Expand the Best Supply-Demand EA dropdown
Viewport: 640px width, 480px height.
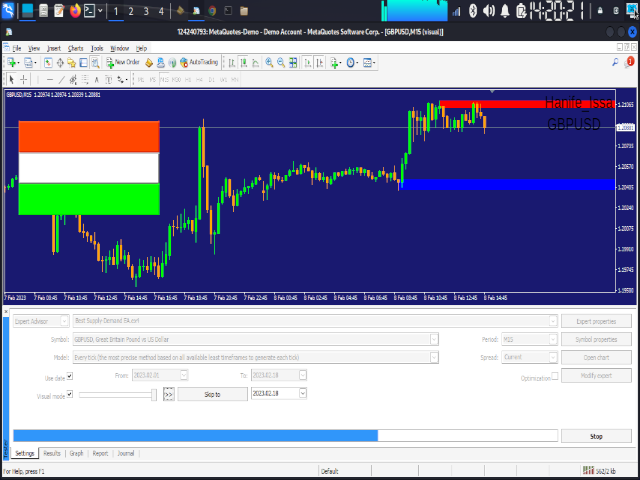click(x=553, y=321)
